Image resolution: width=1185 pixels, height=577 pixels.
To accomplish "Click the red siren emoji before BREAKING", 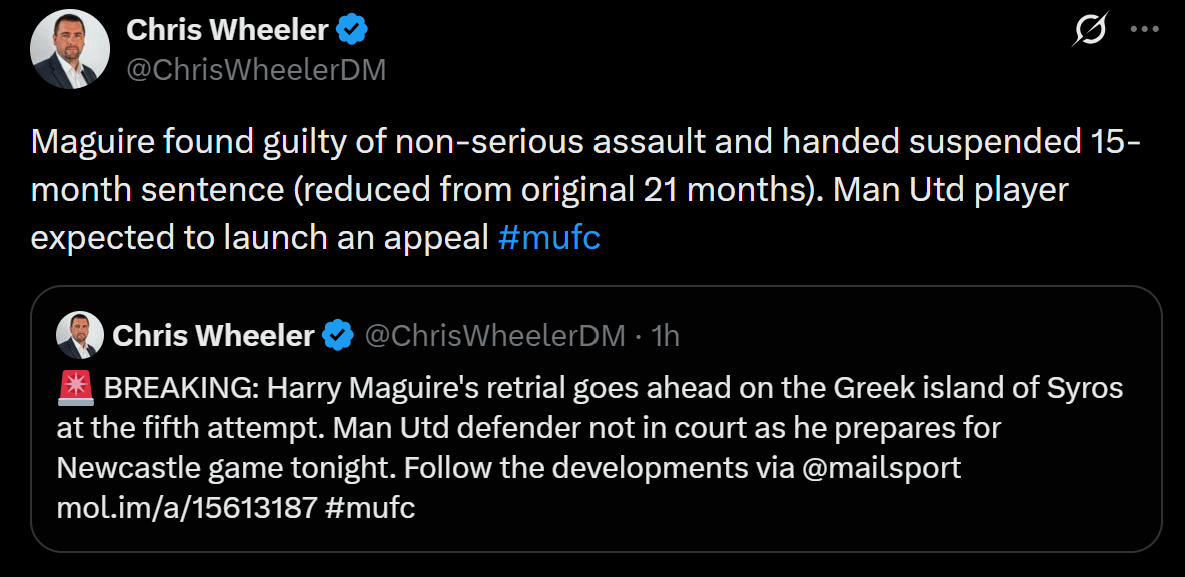I will point(76,387).
